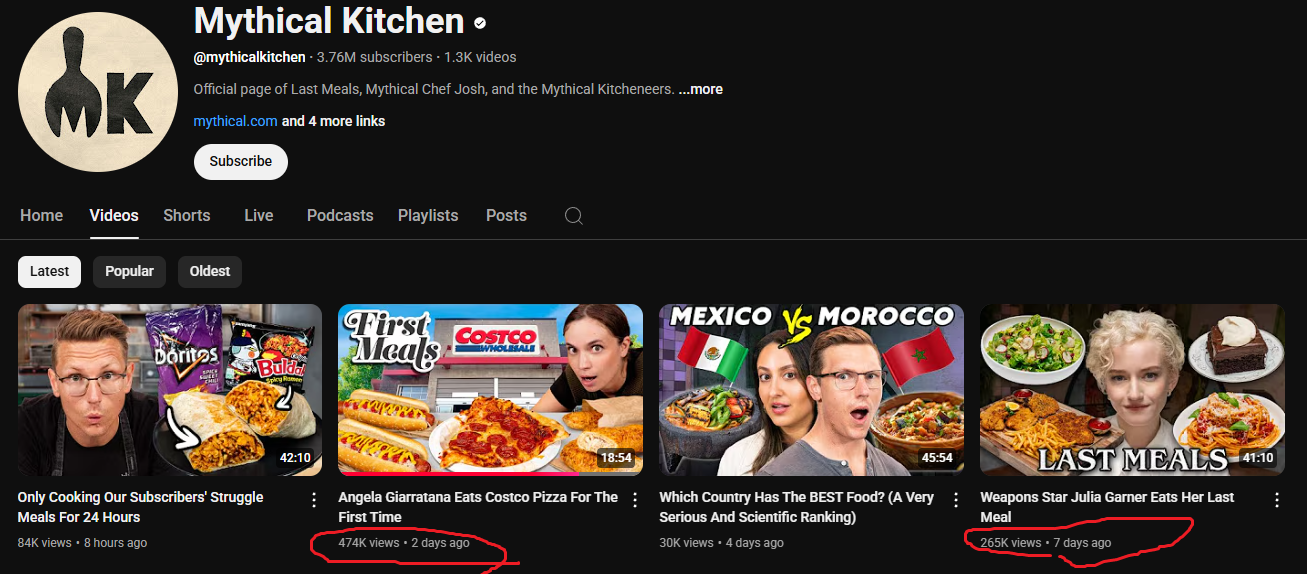Select the Latest sort chip
Image resolution: width=1307 pixels, height=574 pixels.
(x=49, y=271)
